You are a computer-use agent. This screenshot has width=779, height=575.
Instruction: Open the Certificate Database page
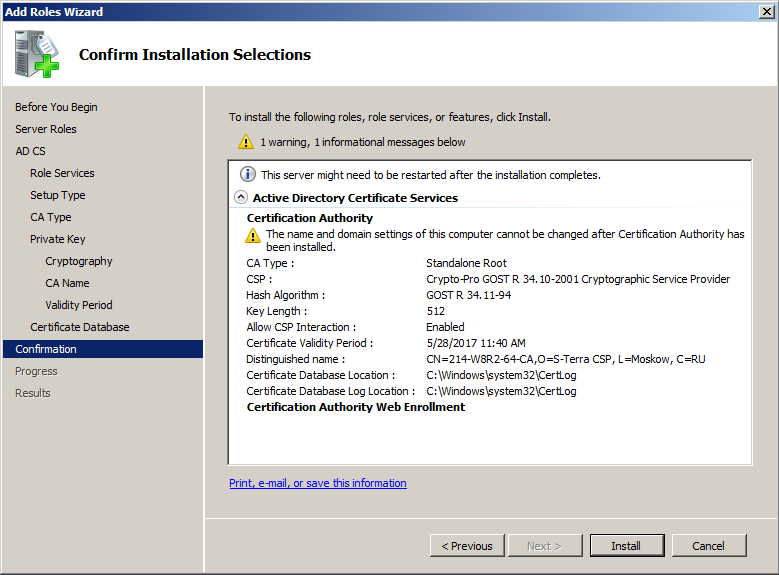tap(80, 327)
